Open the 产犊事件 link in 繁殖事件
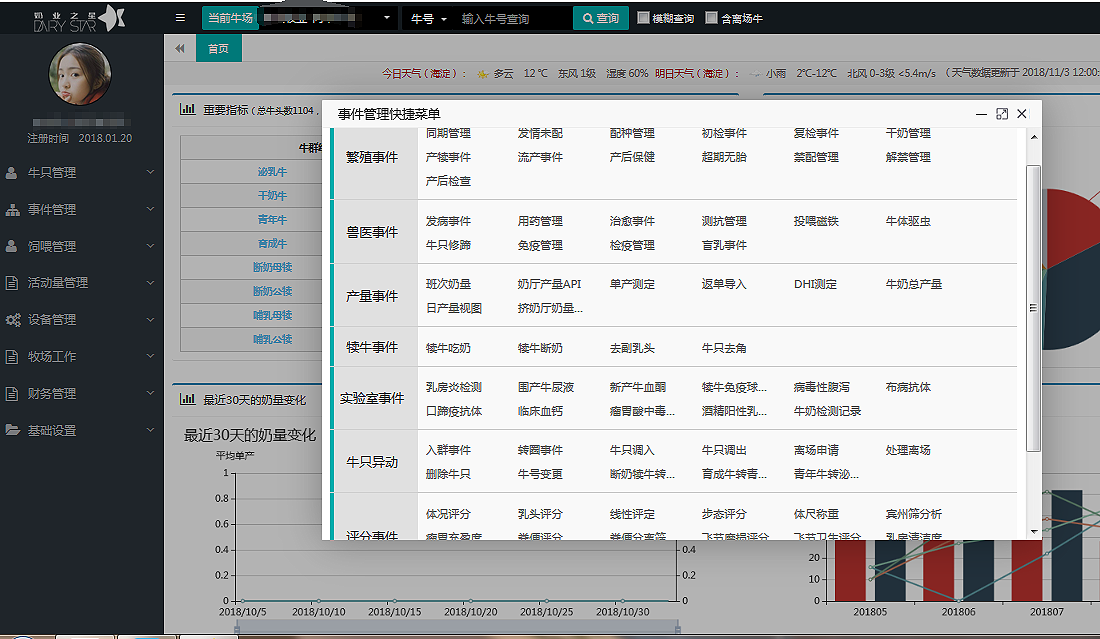 [448, 157]
